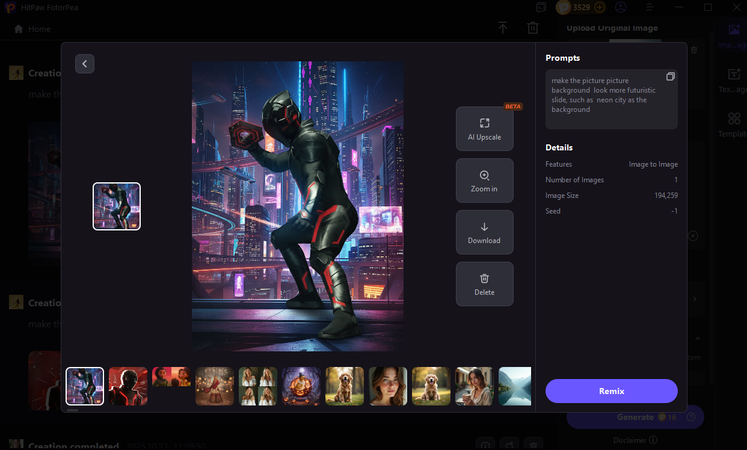The height and width of the screenshot is (450, 747).
Task: Click the Generate button in the background window
Action: click(635, 417)
